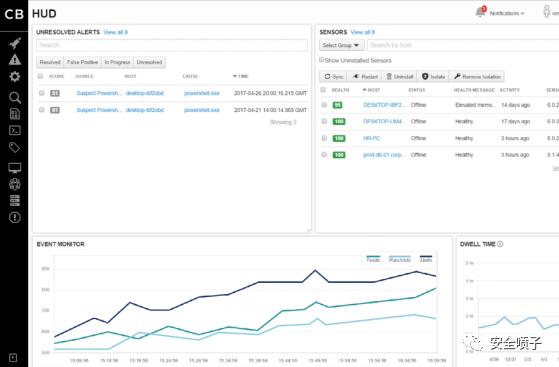Focus the Search by host field
Image resolution: width=559 pixels, height=367 pixels.
463,45
